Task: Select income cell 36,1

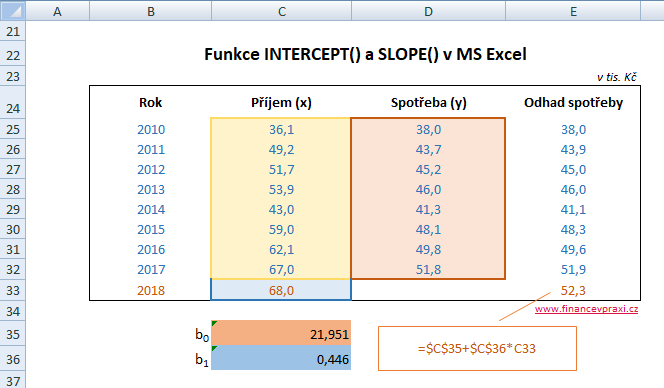Action: tap(281, 129)
